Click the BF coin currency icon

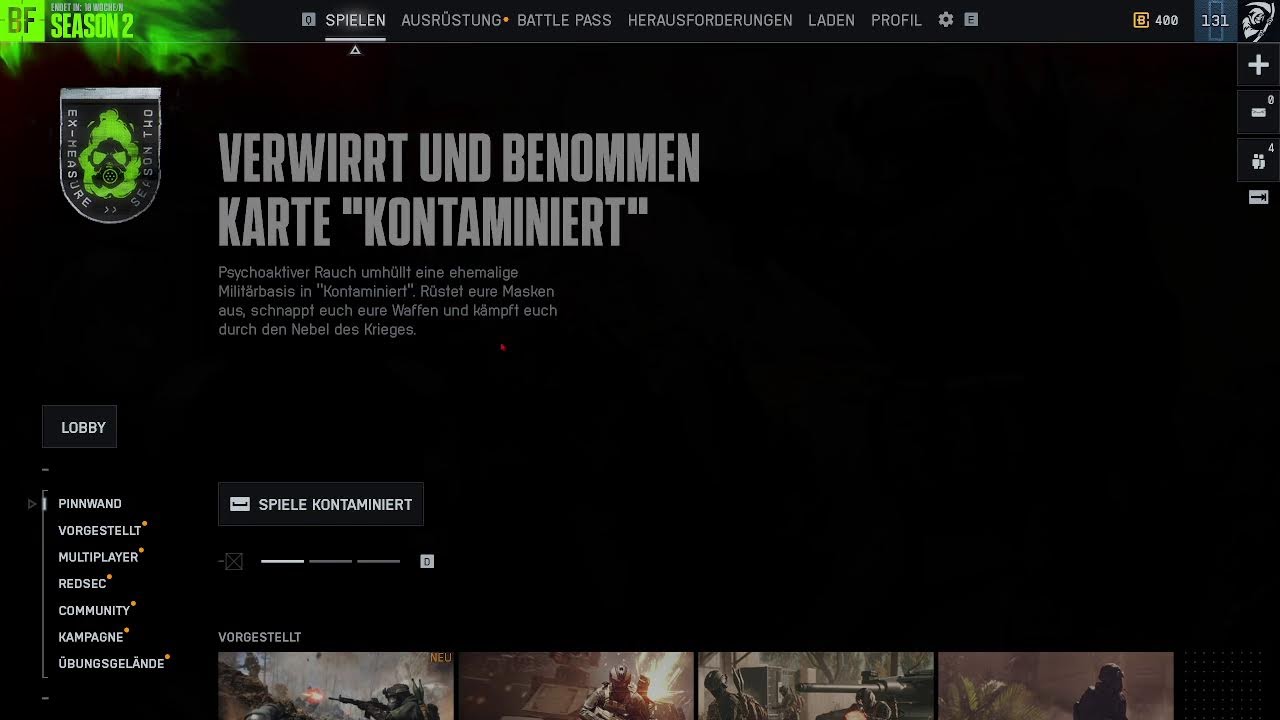[x=1141, y=20]
